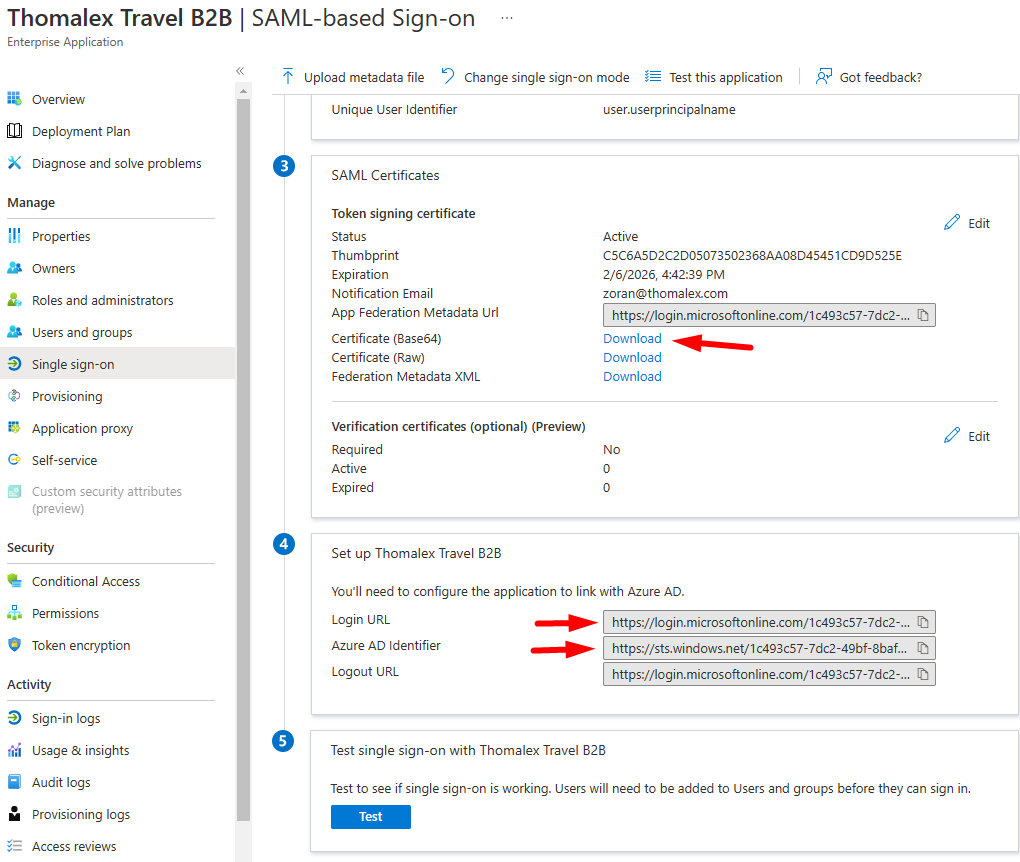
Task: Click the Roles and administrators icon
Action: 14,300
